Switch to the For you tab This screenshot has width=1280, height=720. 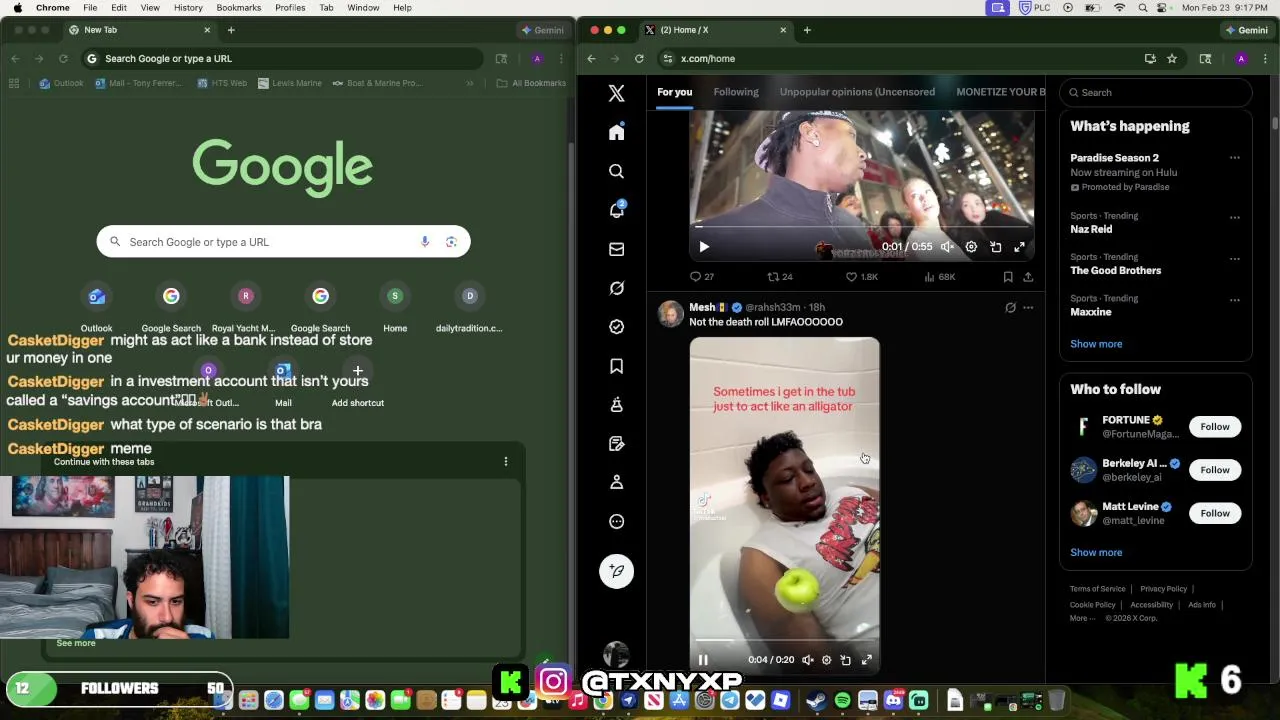click(674, 92)
